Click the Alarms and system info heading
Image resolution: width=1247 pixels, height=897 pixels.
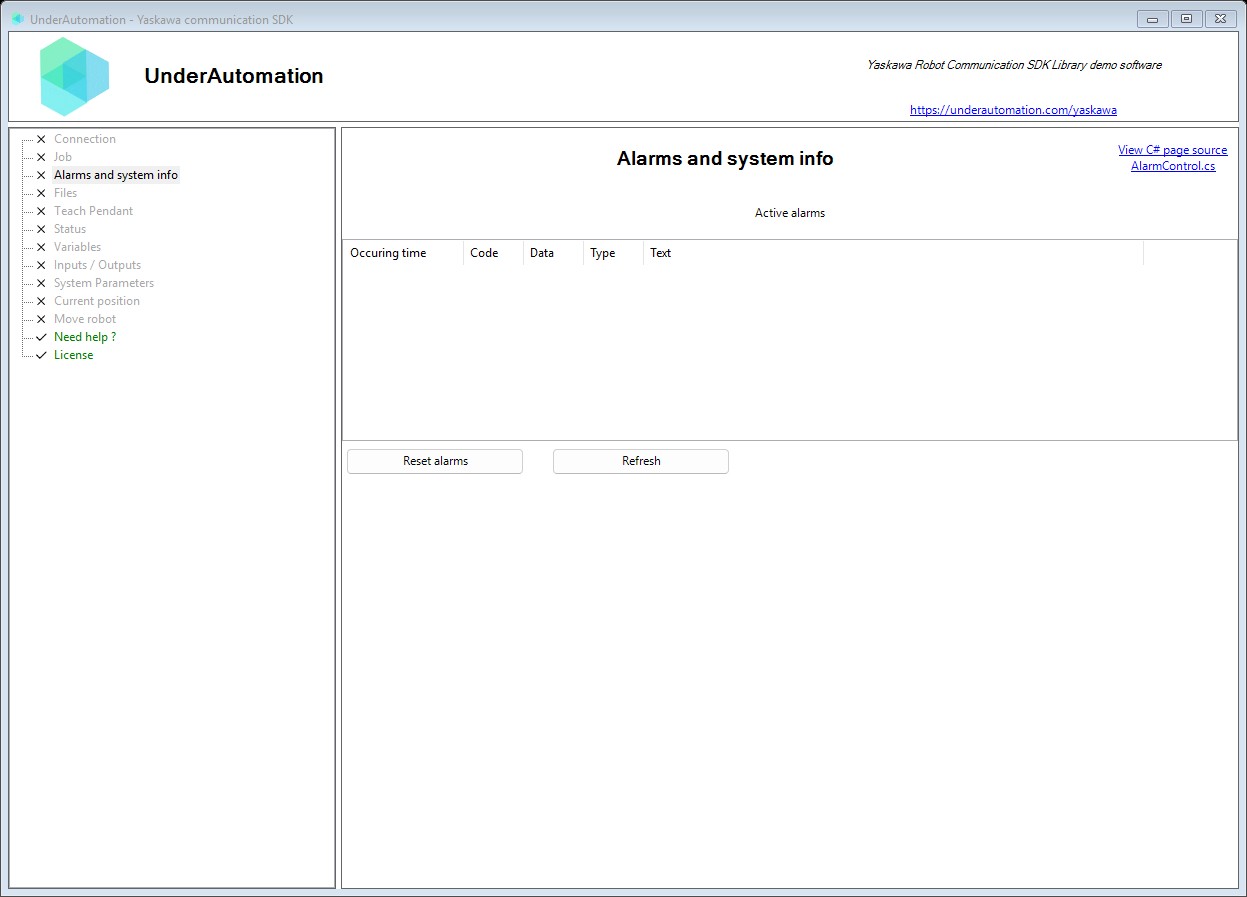725,159
